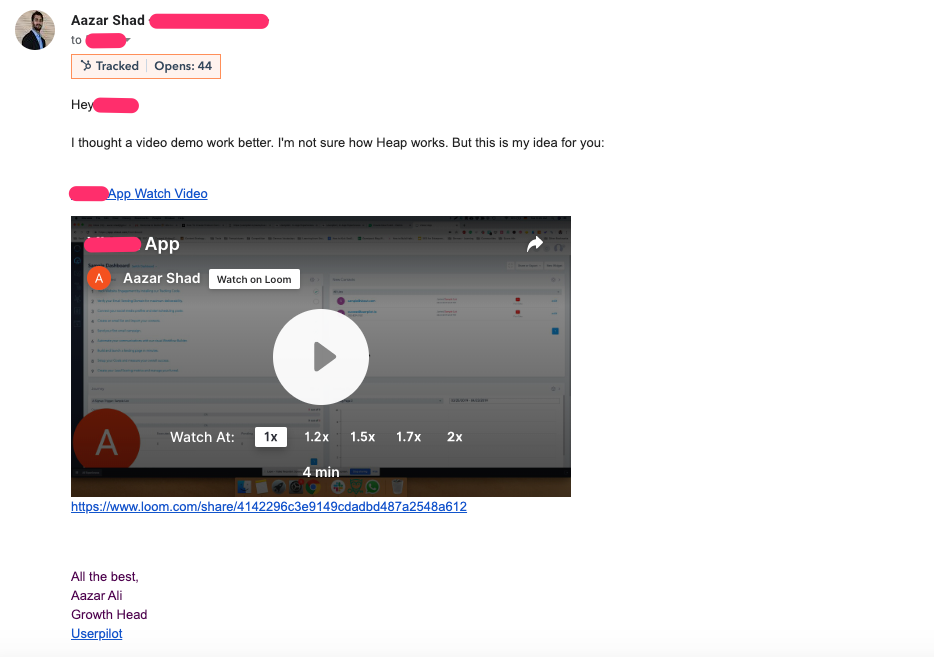
Task: Click the video demo sentence in the email
Action: (x=338, y=143)
